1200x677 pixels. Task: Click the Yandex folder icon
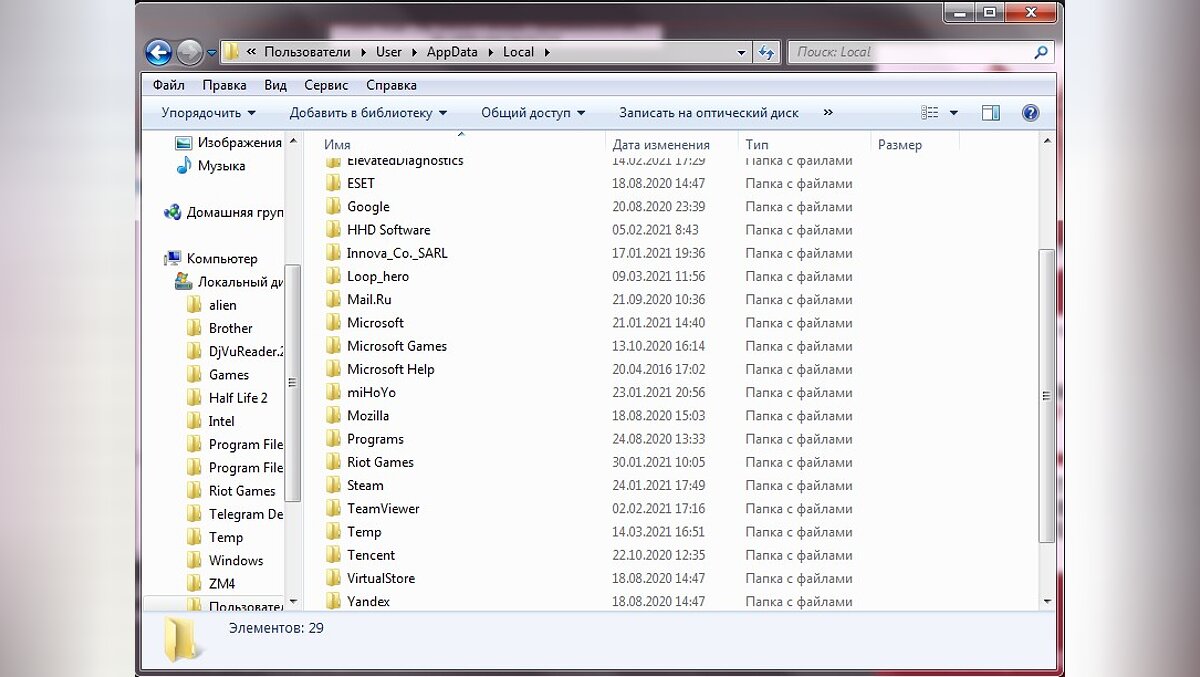(x=333, y=601)
